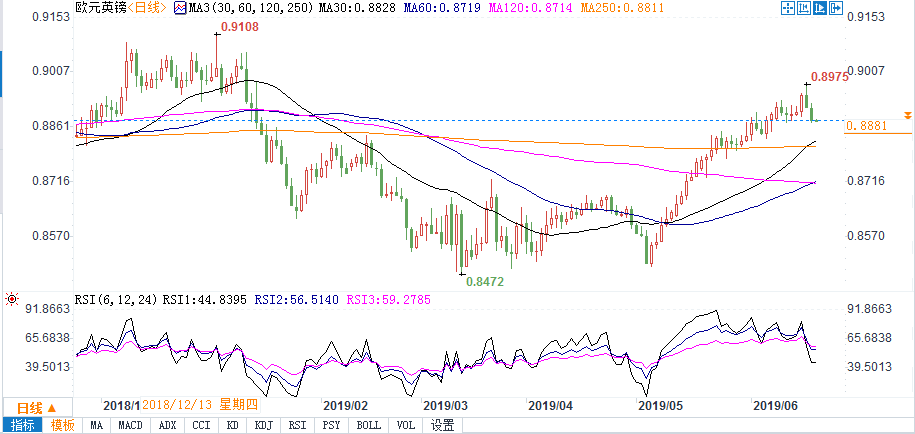Select the MACD indicator
915x434 pixels.
130,425
